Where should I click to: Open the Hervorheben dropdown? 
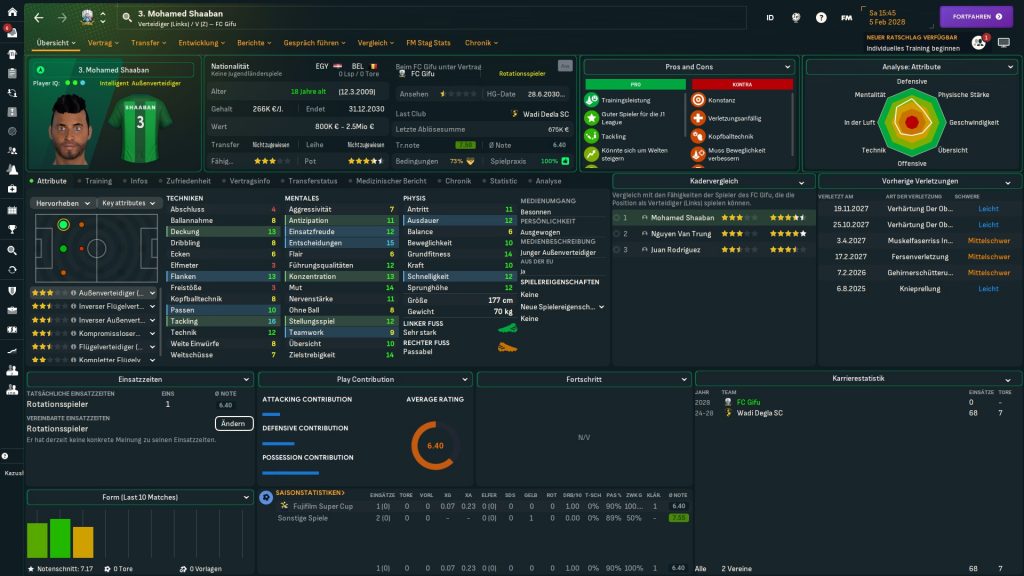click(62, 203)
